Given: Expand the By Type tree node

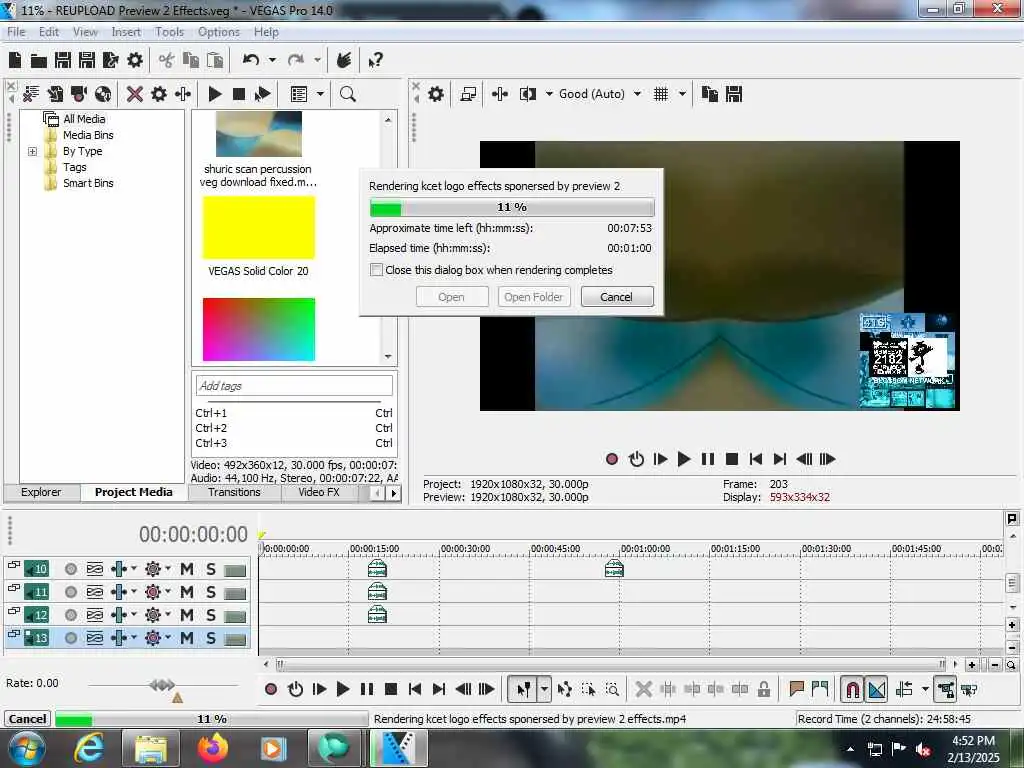Looking at the screenshot, I should tap(33, 152).
